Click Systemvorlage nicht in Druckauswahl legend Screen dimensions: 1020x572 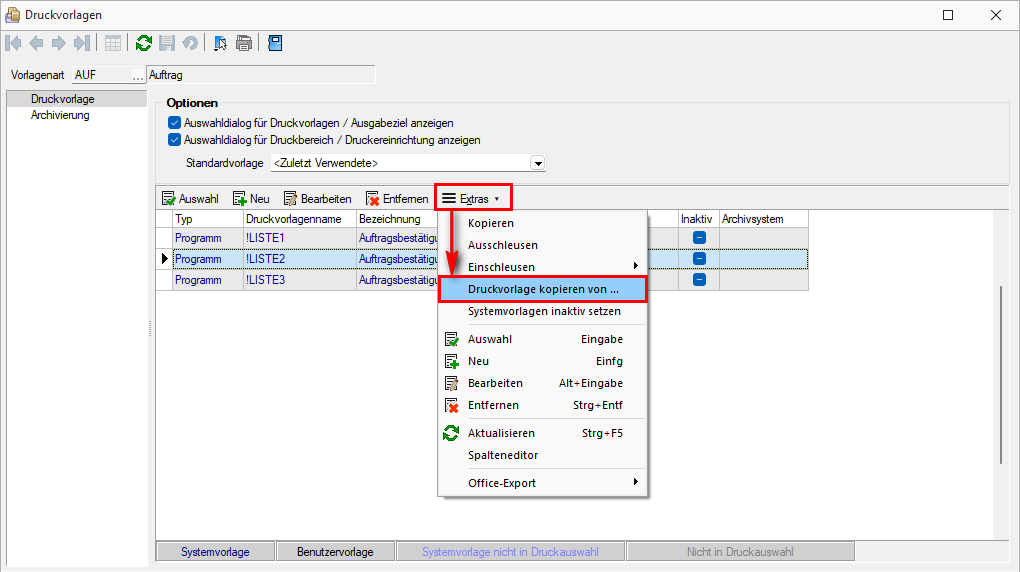point(511,552)
